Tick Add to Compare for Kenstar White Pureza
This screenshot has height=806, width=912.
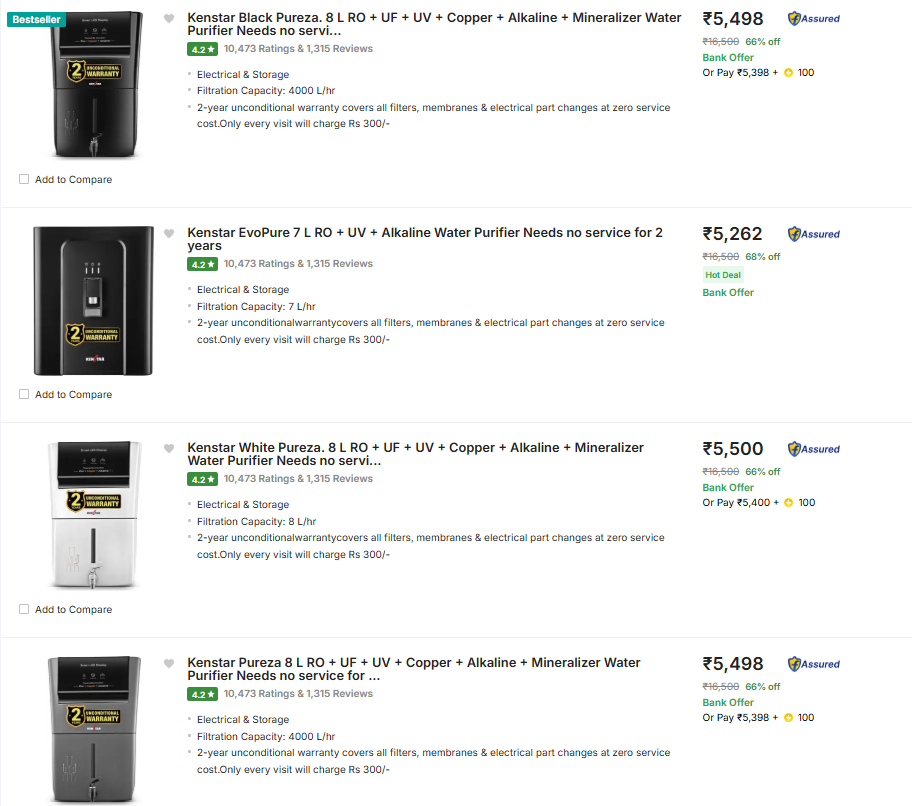click(24, 610)
